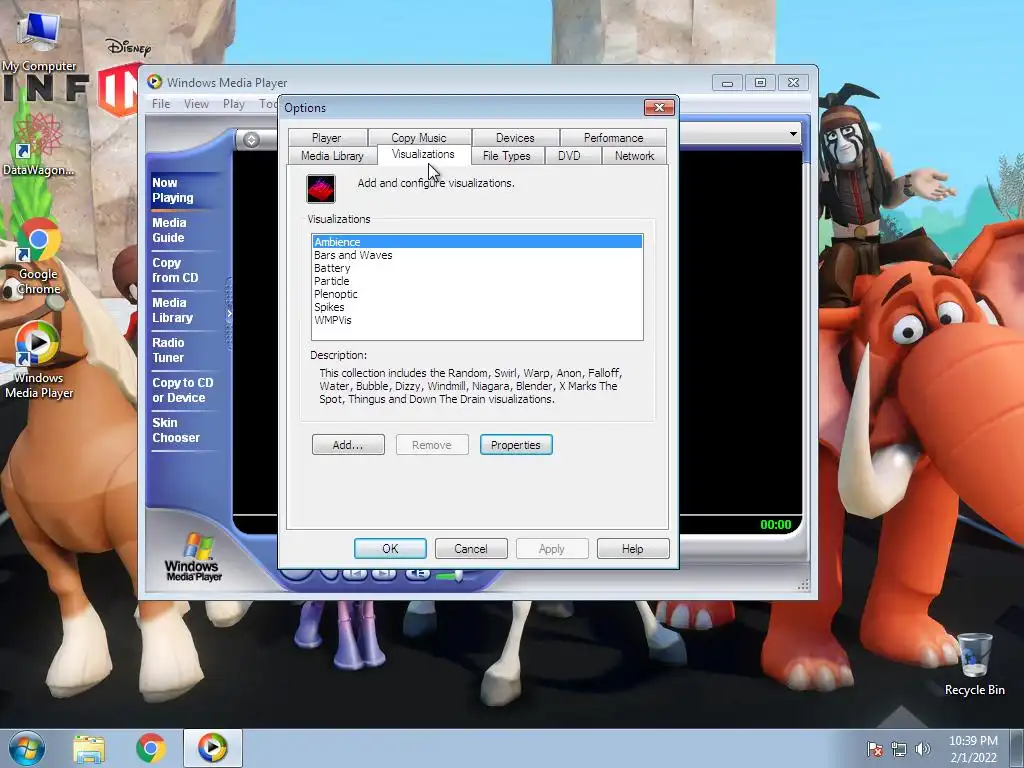Image resolution: width=1024 pixels, height=768 pixels.
Task: Open the Copy Music tab
Action: click(x=419, y=138)
